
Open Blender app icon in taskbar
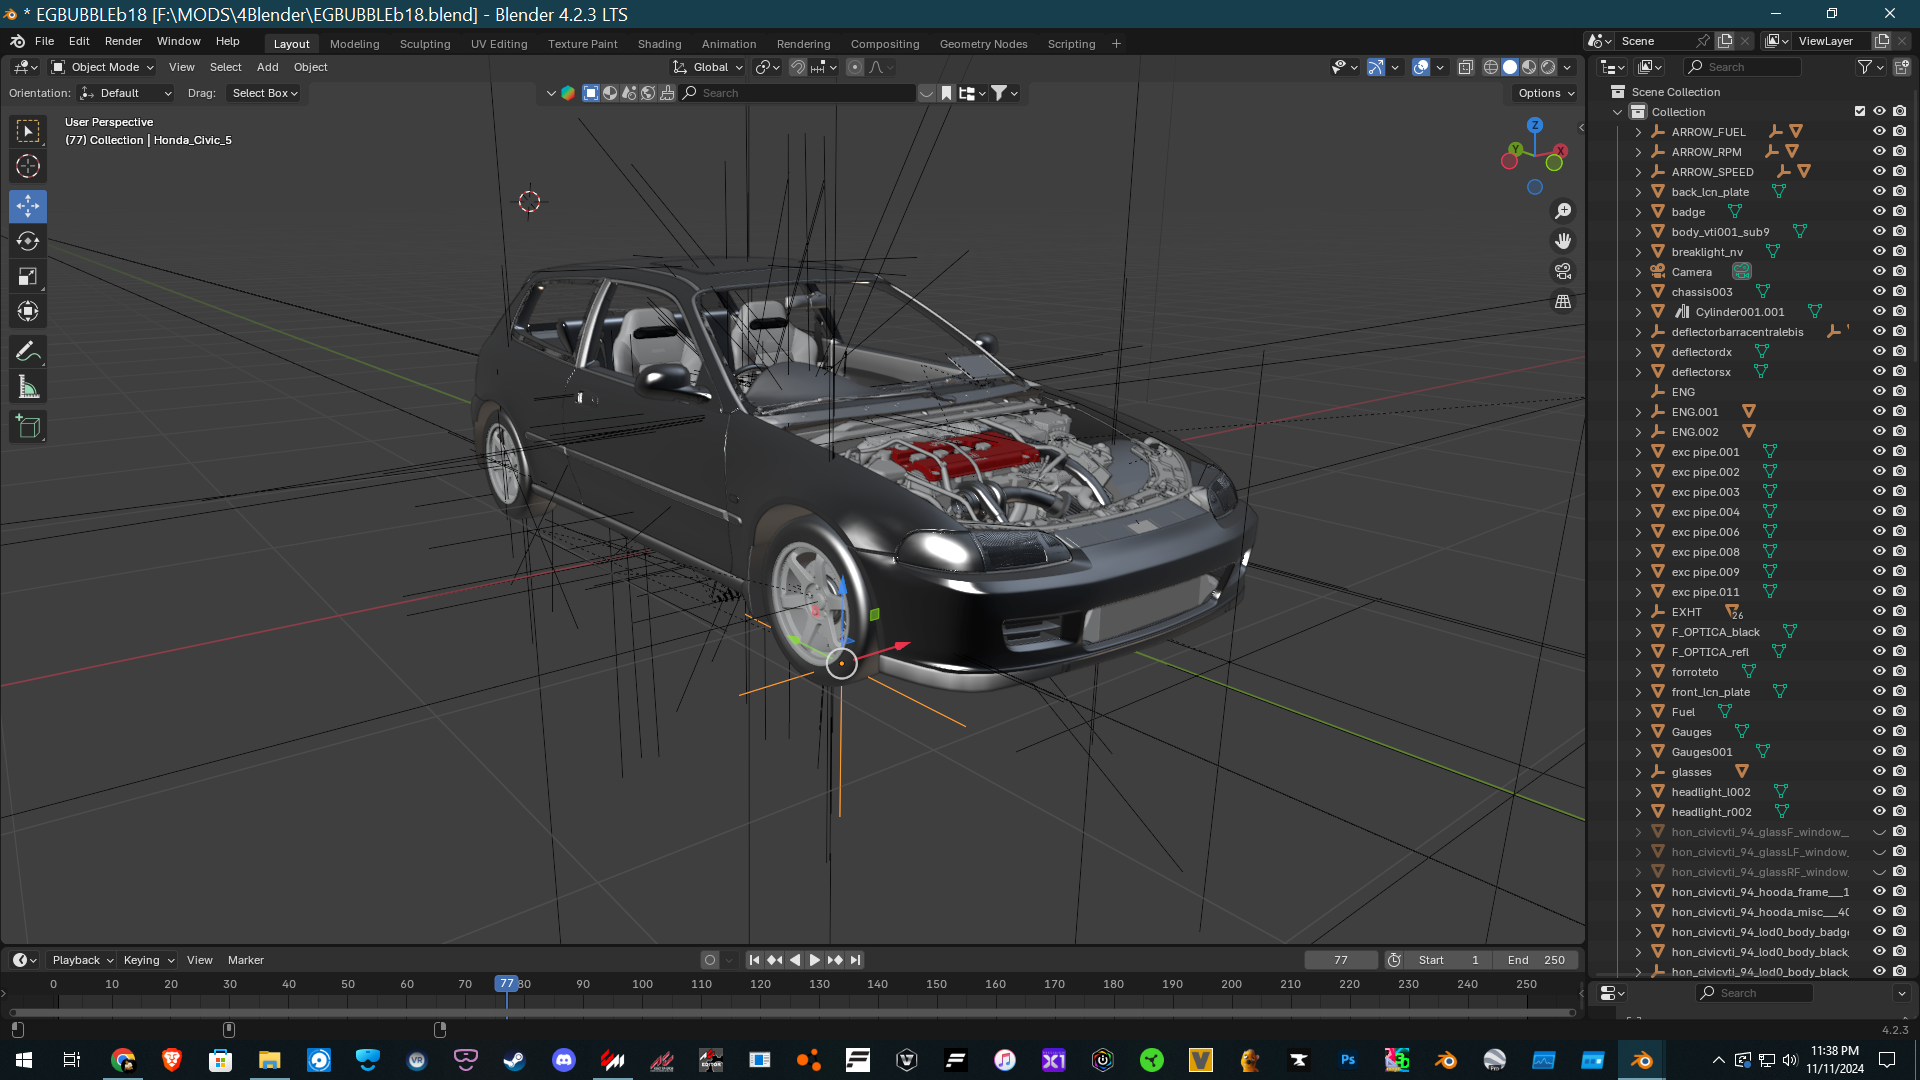tap(1641, 1060)
